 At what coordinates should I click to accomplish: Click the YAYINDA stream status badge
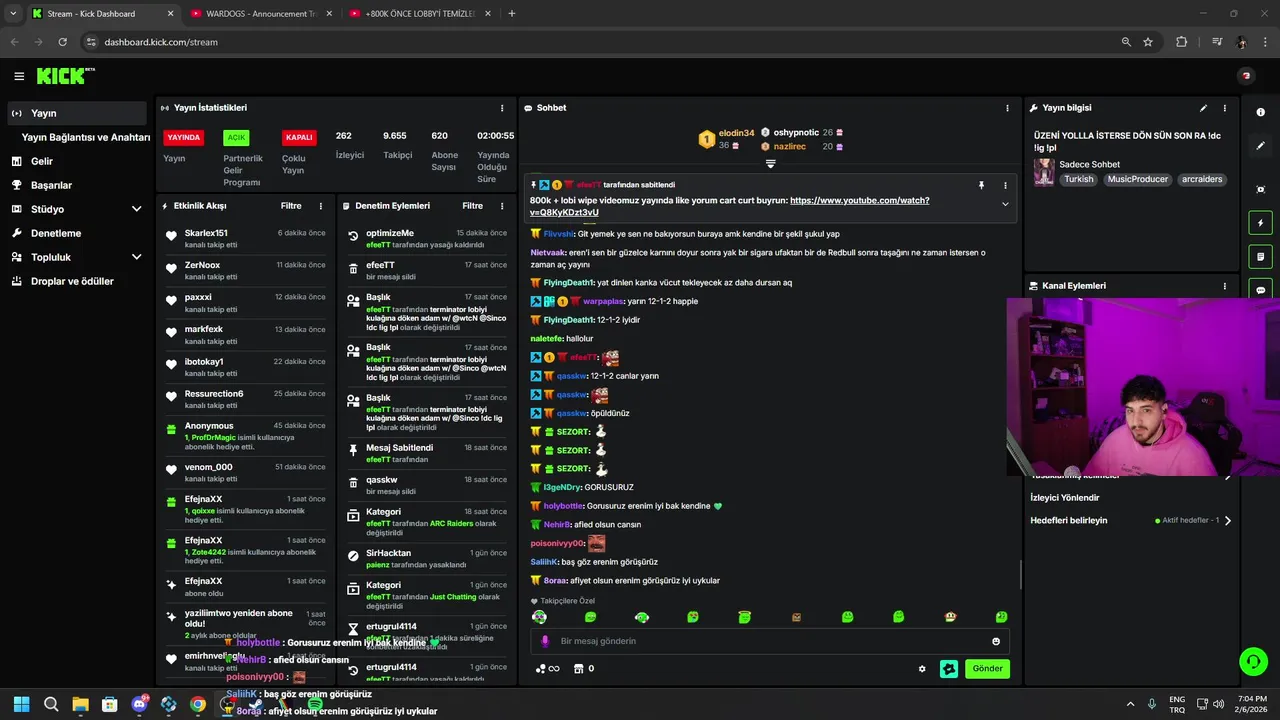(184, 138)
